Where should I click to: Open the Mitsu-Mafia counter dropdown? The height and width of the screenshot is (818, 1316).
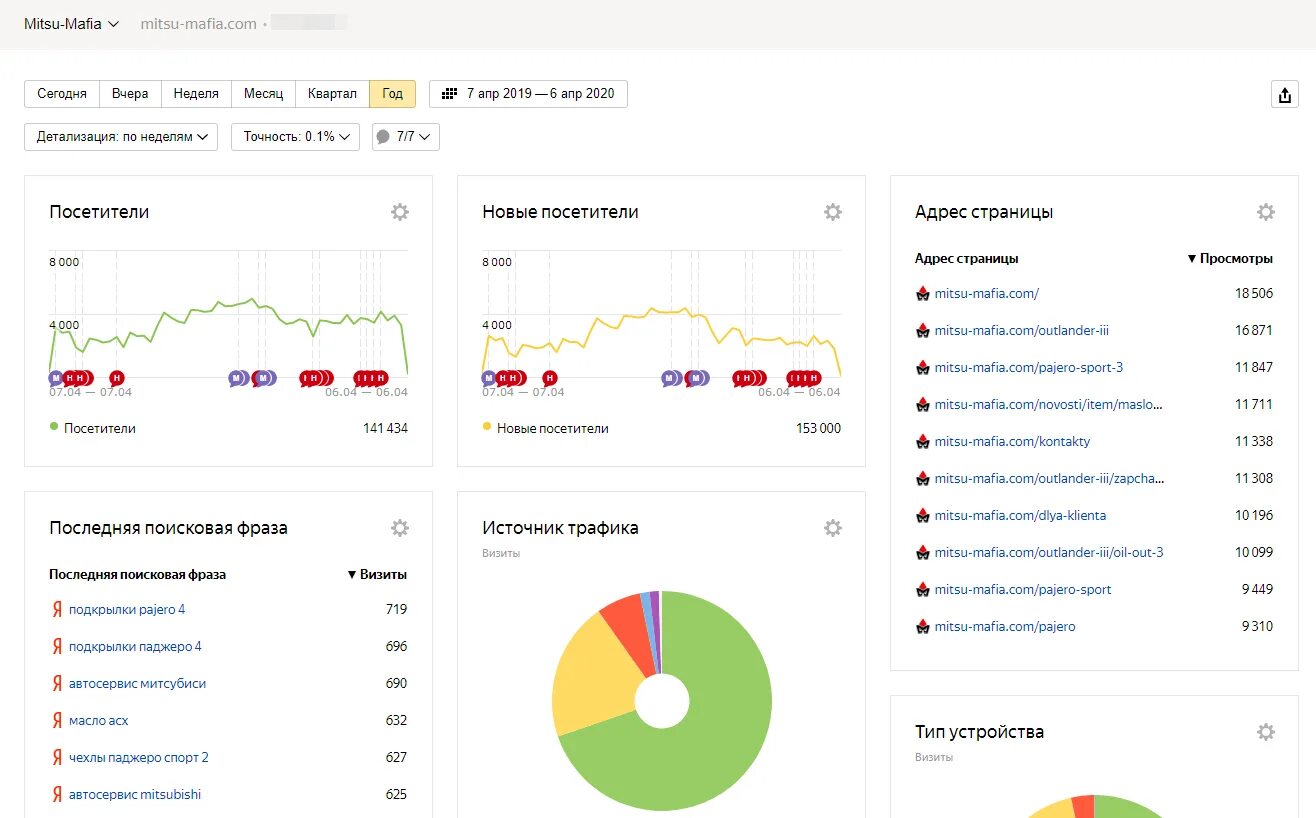(72, 23)
